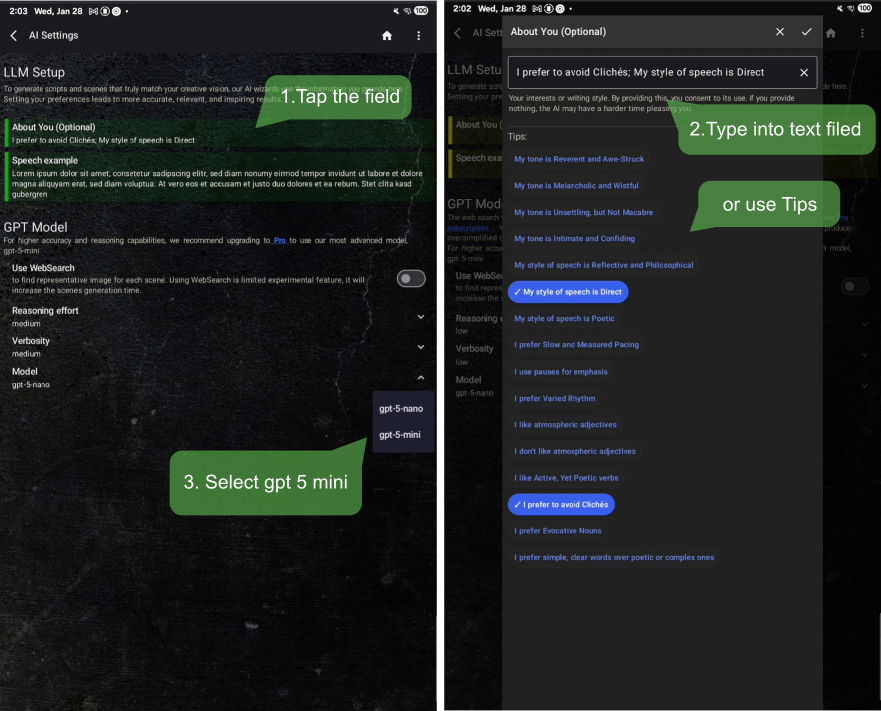Choose gpt-5-mini from the model popup
Screen dimensions: 881x711
pos(399,435)
